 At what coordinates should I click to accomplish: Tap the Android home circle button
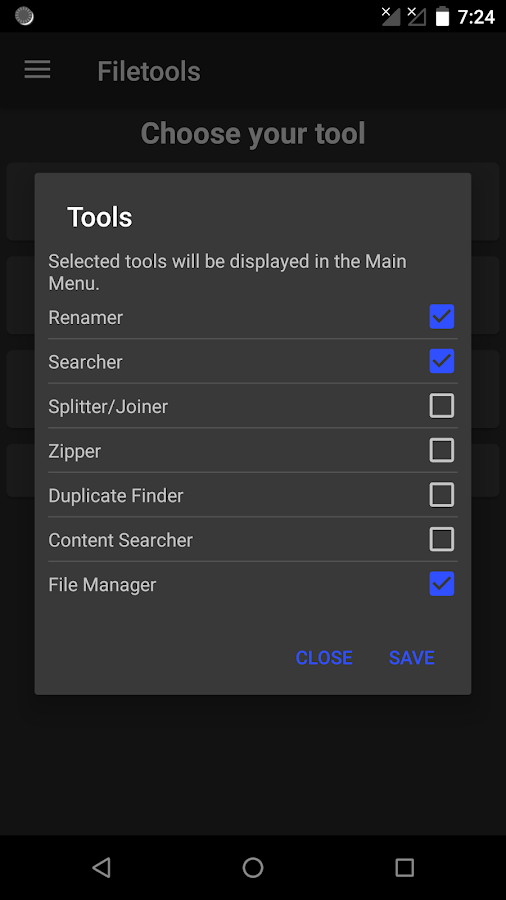pyautogui.click(x=253, y=867)
